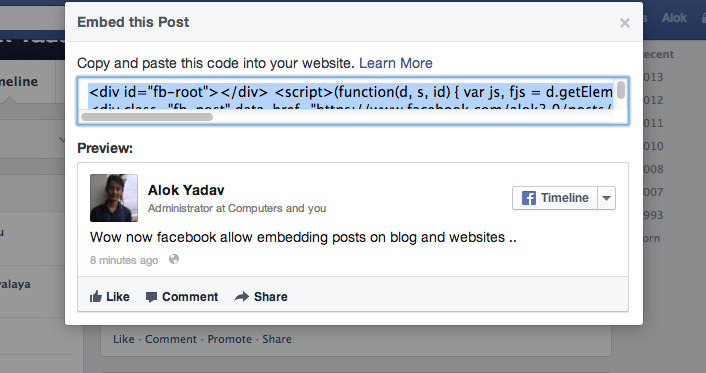Screen dimensions: 706x373
Task: Click the Comment speech bubble icon
Action: [x=151, y=297]
